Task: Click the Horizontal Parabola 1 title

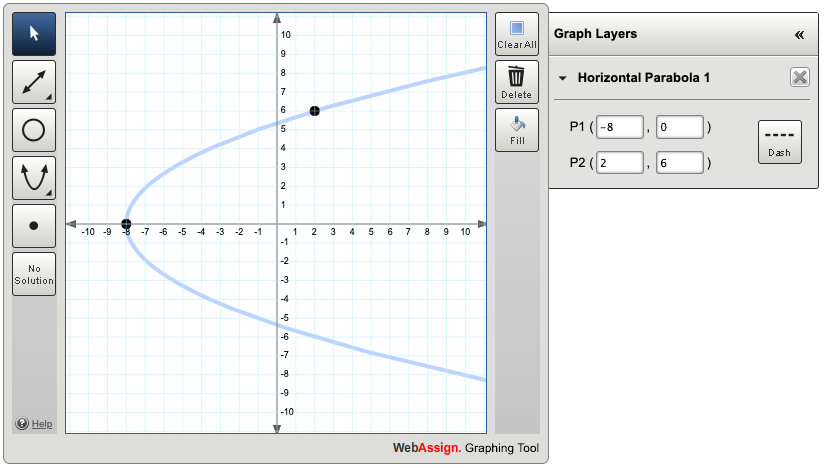Action: (643, 78)
